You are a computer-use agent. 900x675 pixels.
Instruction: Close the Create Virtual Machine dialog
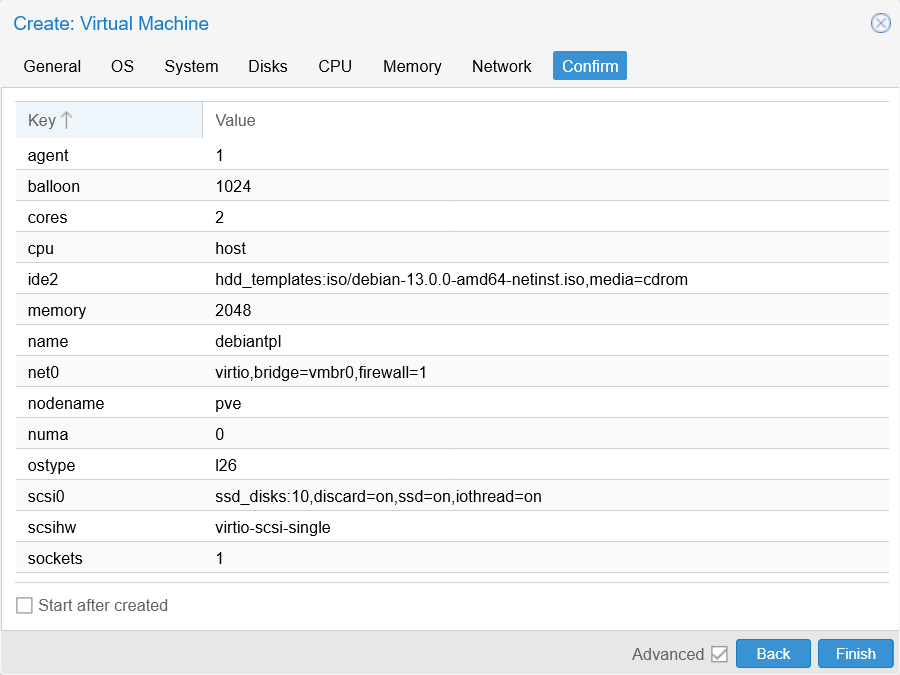click(880, 23)
